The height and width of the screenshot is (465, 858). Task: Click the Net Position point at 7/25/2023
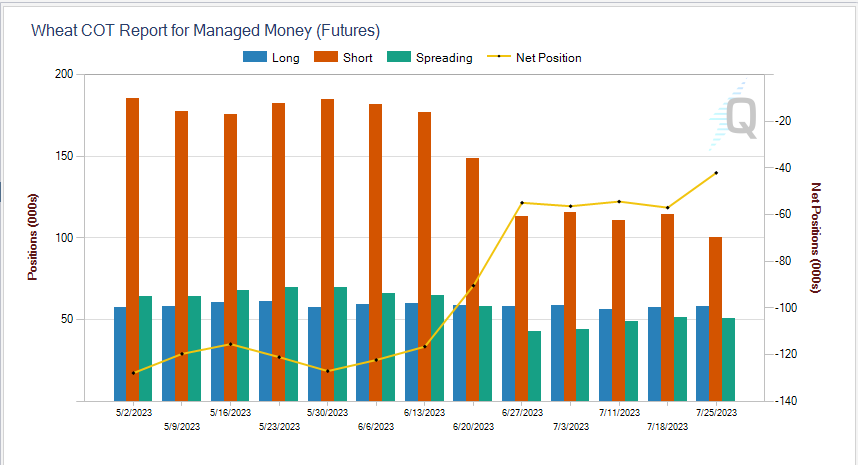(x=716, y=173)
